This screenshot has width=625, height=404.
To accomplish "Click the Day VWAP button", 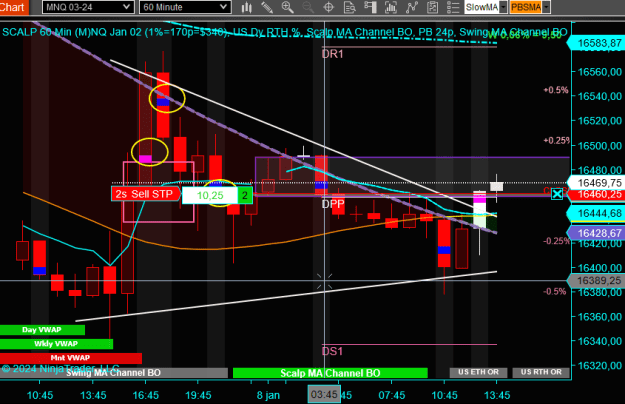I will [x=42, y=330].
